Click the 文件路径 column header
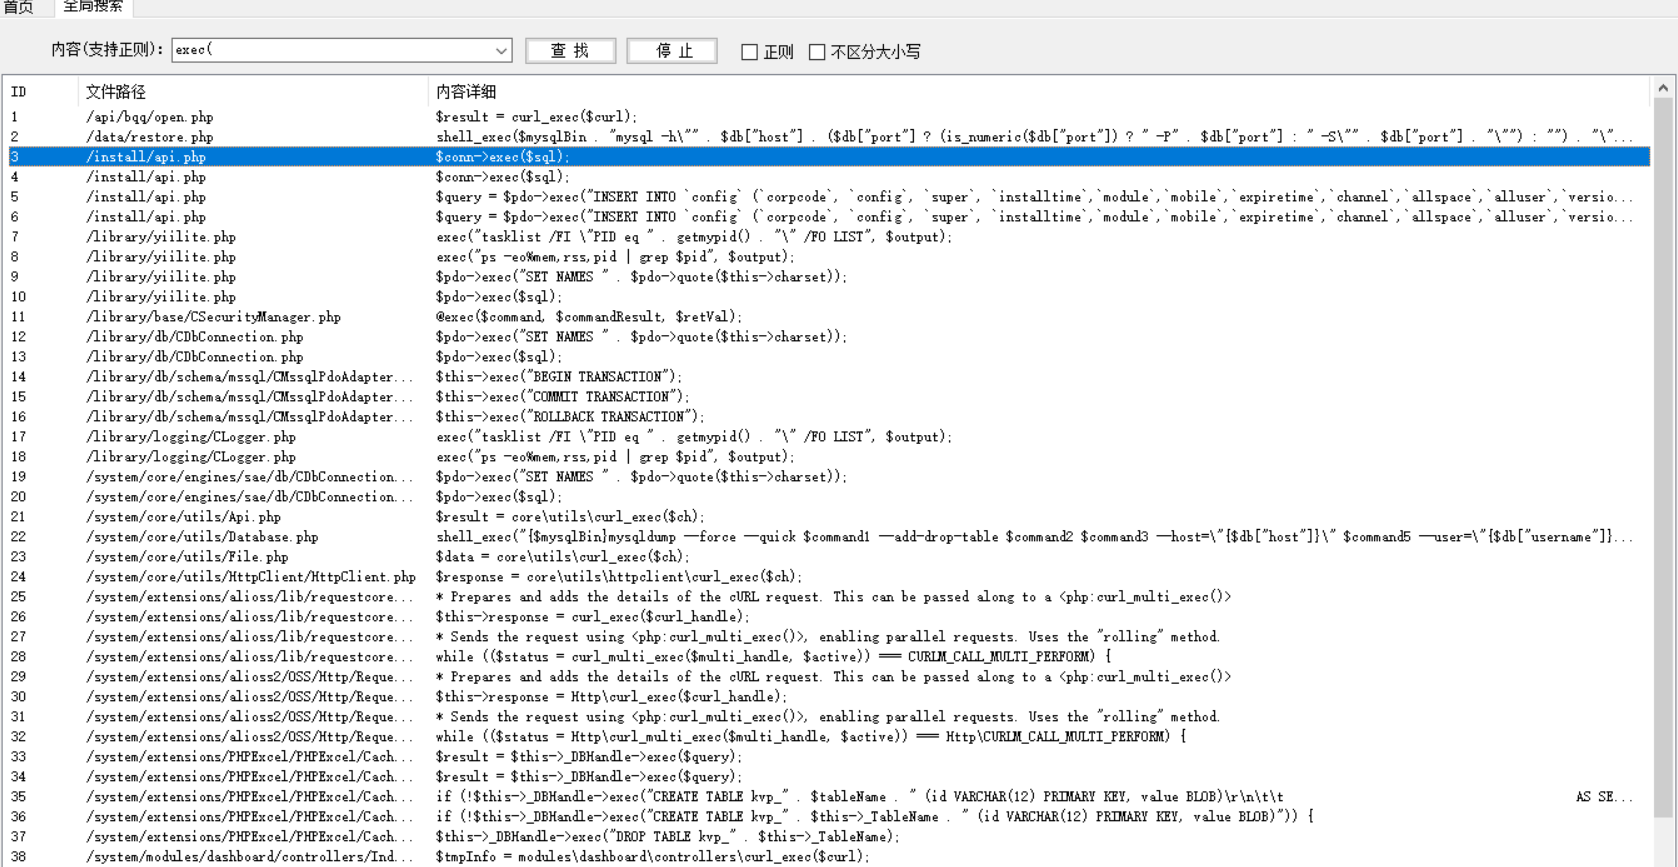 click(x=253, y=92)
